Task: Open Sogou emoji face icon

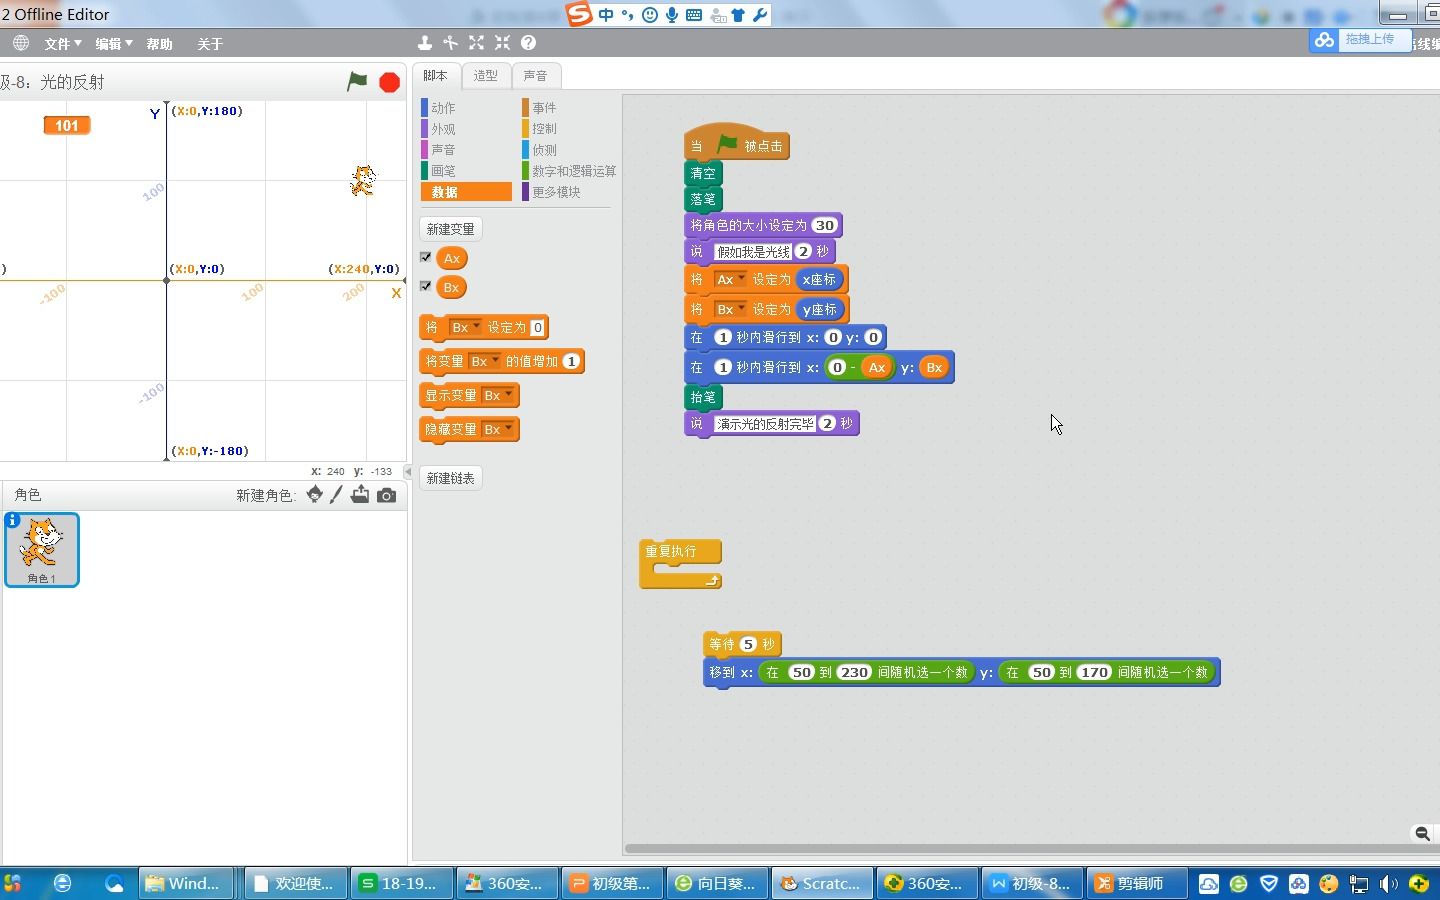Action: 650,15
